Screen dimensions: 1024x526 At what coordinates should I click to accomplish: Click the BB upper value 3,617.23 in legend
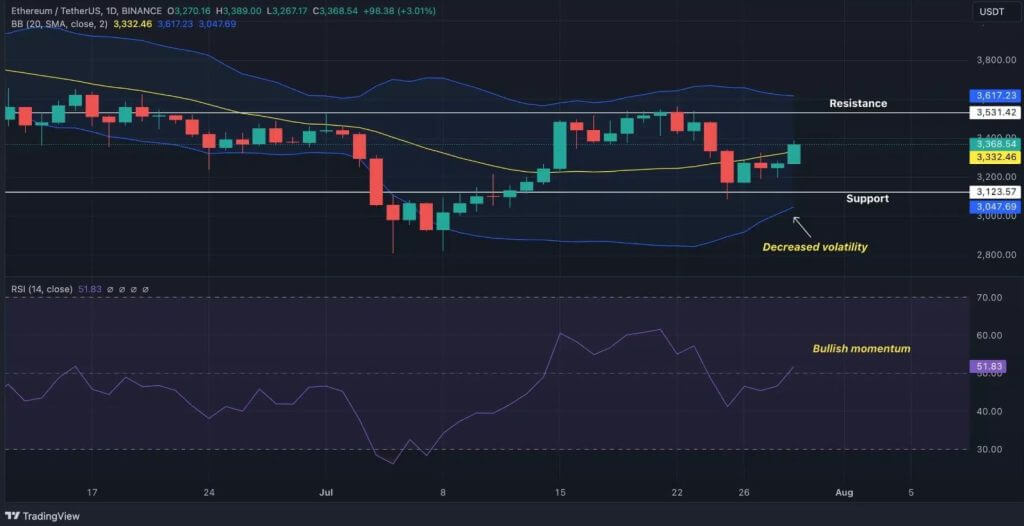click(176, 24)
